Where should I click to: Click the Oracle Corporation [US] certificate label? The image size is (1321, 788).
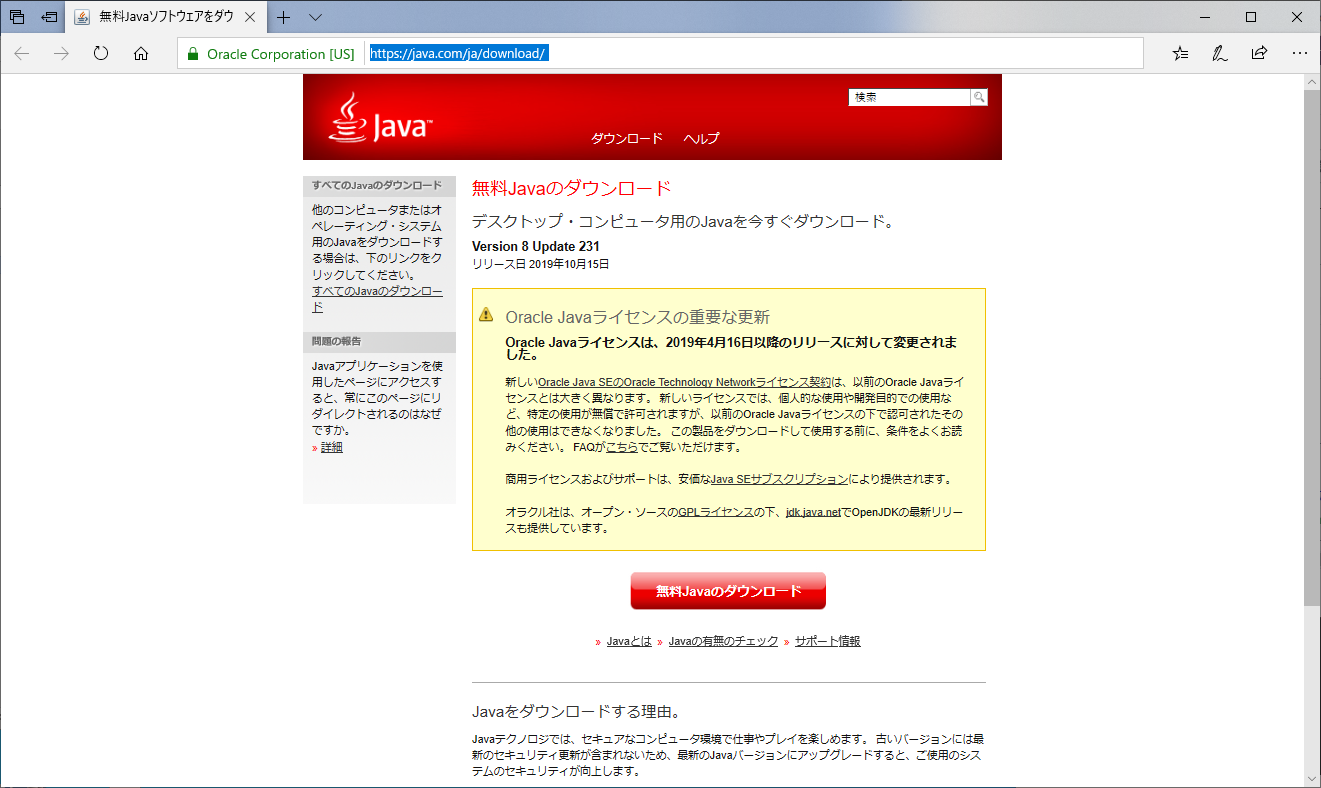click(x=280, y=54)
